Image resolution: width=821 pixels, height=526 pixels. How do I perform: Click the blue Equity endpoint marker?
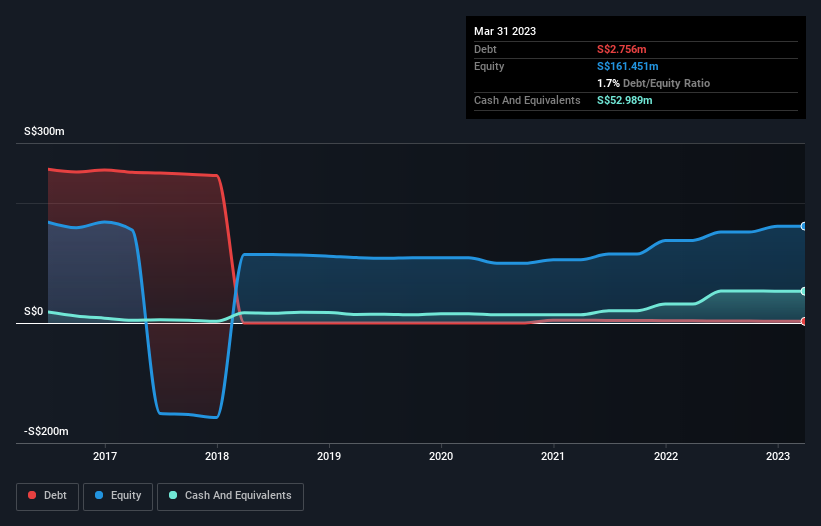[x=804, y=226]
